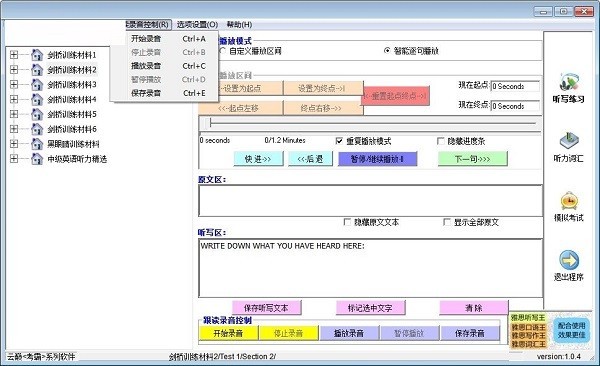Launch the 模拟考试 mock exam clock icon

[569, 201]
